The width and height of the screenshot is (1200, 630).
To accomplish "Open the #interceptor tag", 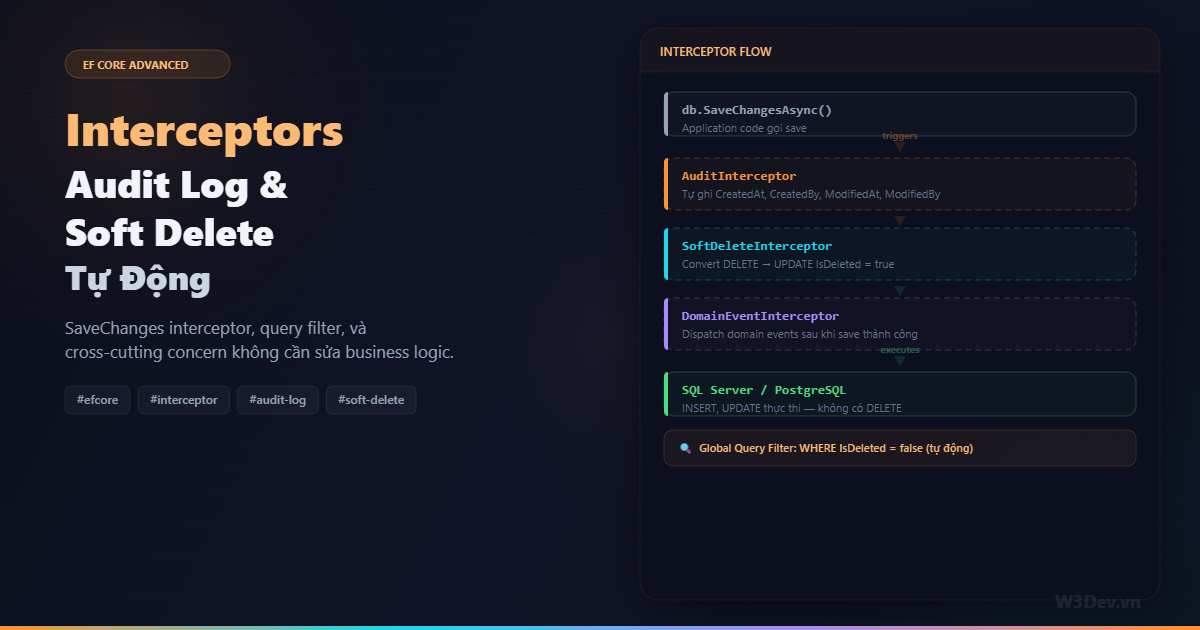I will pyautogui.click(x=183, y=399).
